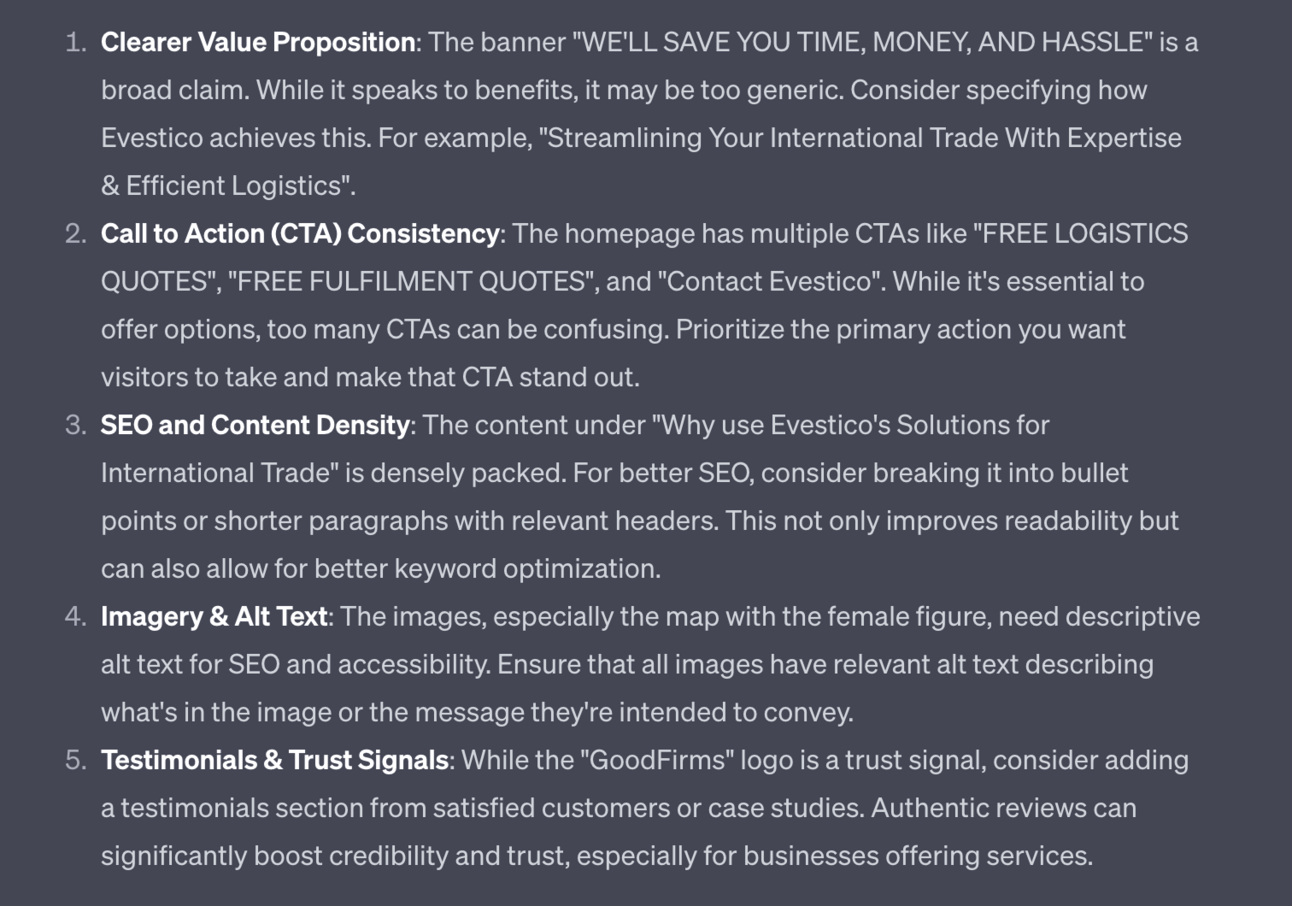Screen dimensions: 1292x906
Task: Click the quoted "GoodFirms" word
Action: click(x=658, y=760)
